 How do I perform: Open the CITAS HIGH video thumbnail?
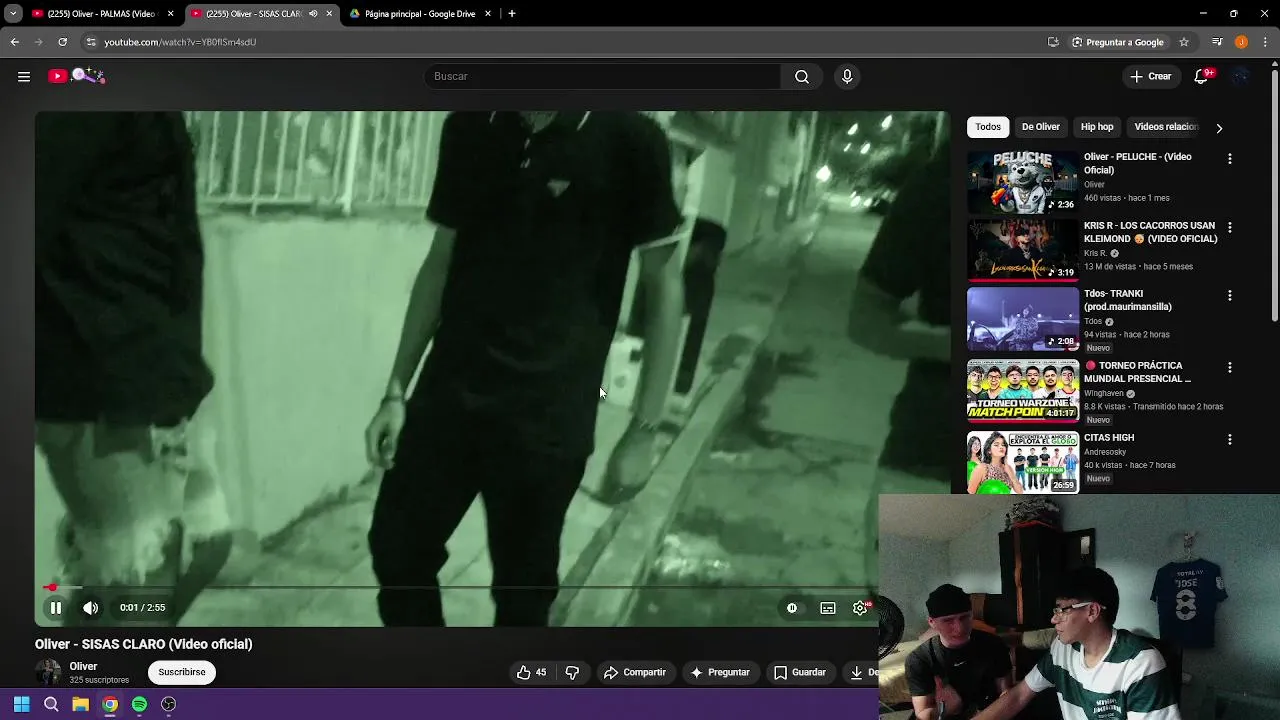(x=1023, y=462)
